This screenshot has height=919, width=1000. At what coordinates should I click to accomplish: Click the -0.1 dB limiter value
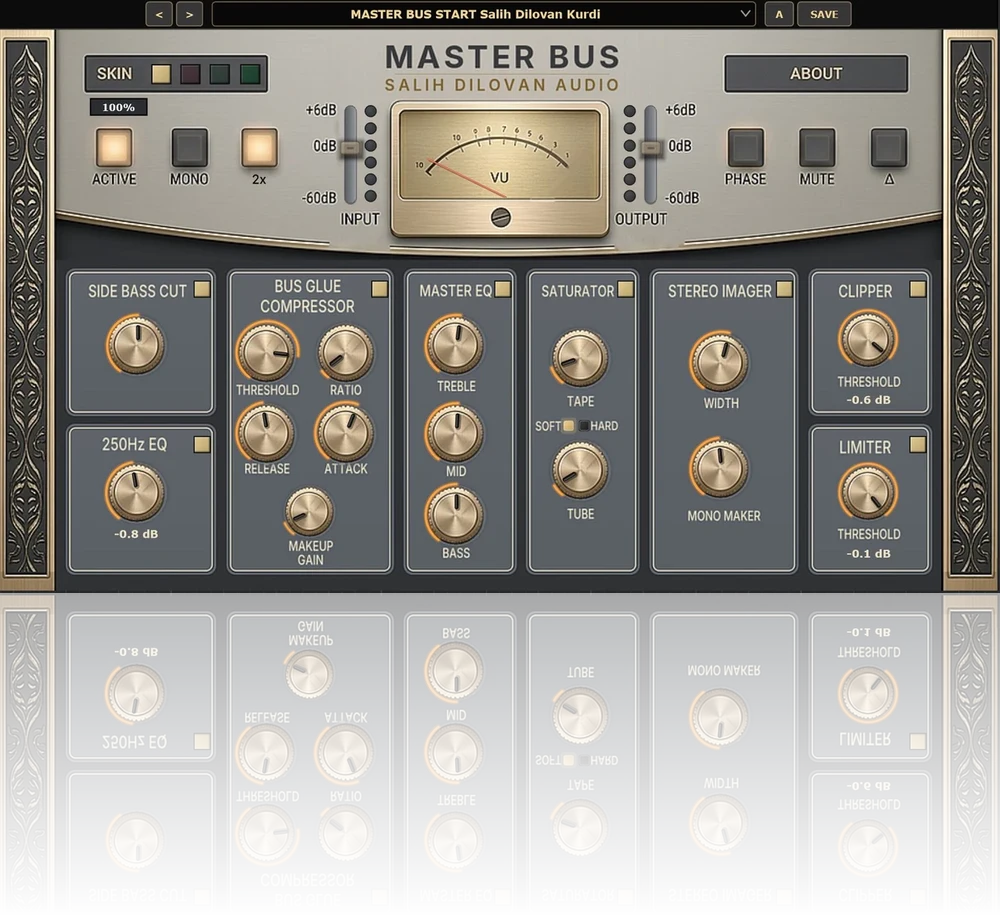click(x=869, y=554)
